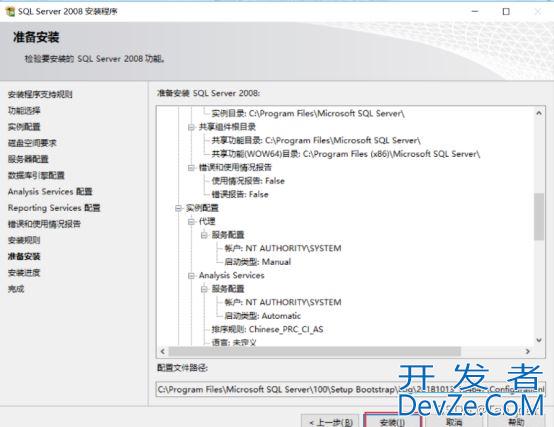Select 帐户 row under Analysis Services
Viewport: 554px width, 427px height.
pos(283,302)
